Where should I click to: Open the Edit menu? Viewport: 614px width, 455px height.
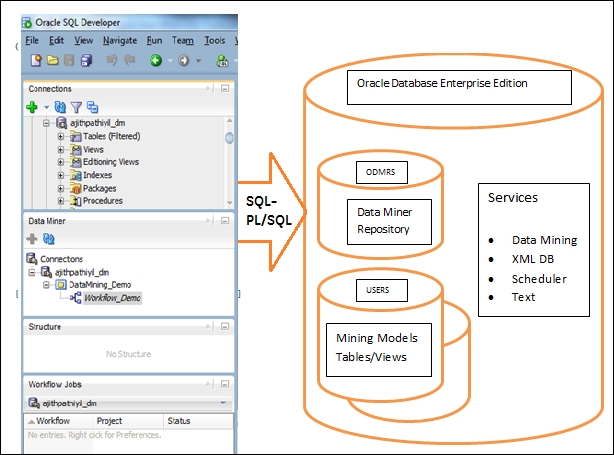pyautogui.click(x=56, y=40)
